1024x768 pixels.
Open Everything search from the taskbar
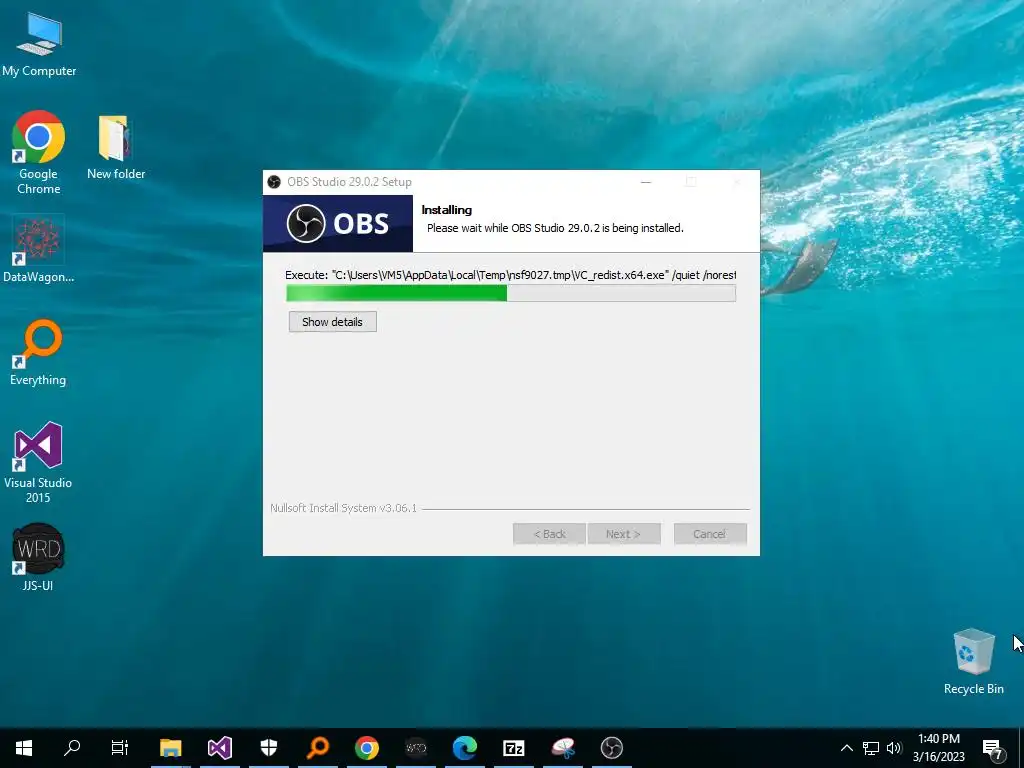pos(318,748)
